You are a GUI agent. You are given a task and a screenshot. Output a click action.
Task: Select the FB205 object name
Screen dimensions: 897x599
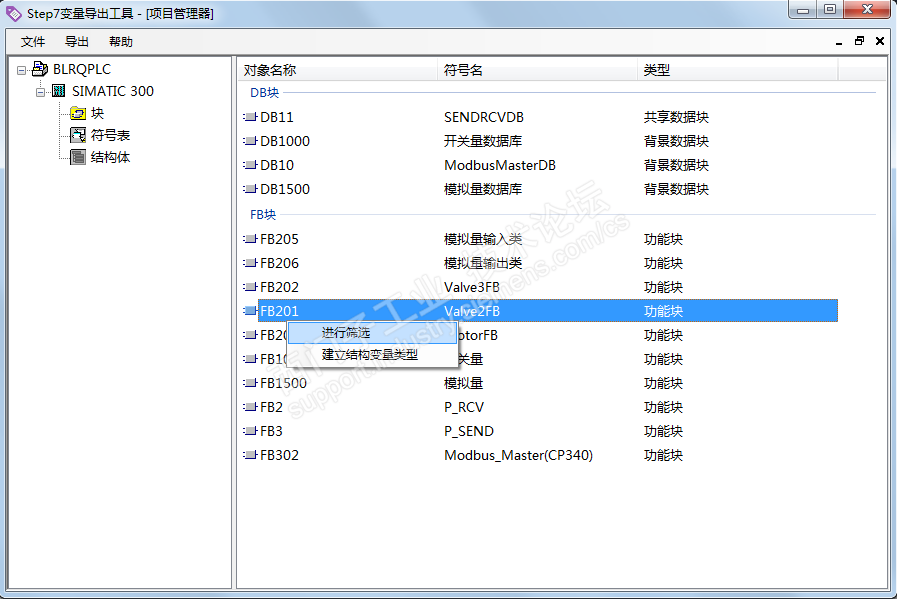point(279,239)
